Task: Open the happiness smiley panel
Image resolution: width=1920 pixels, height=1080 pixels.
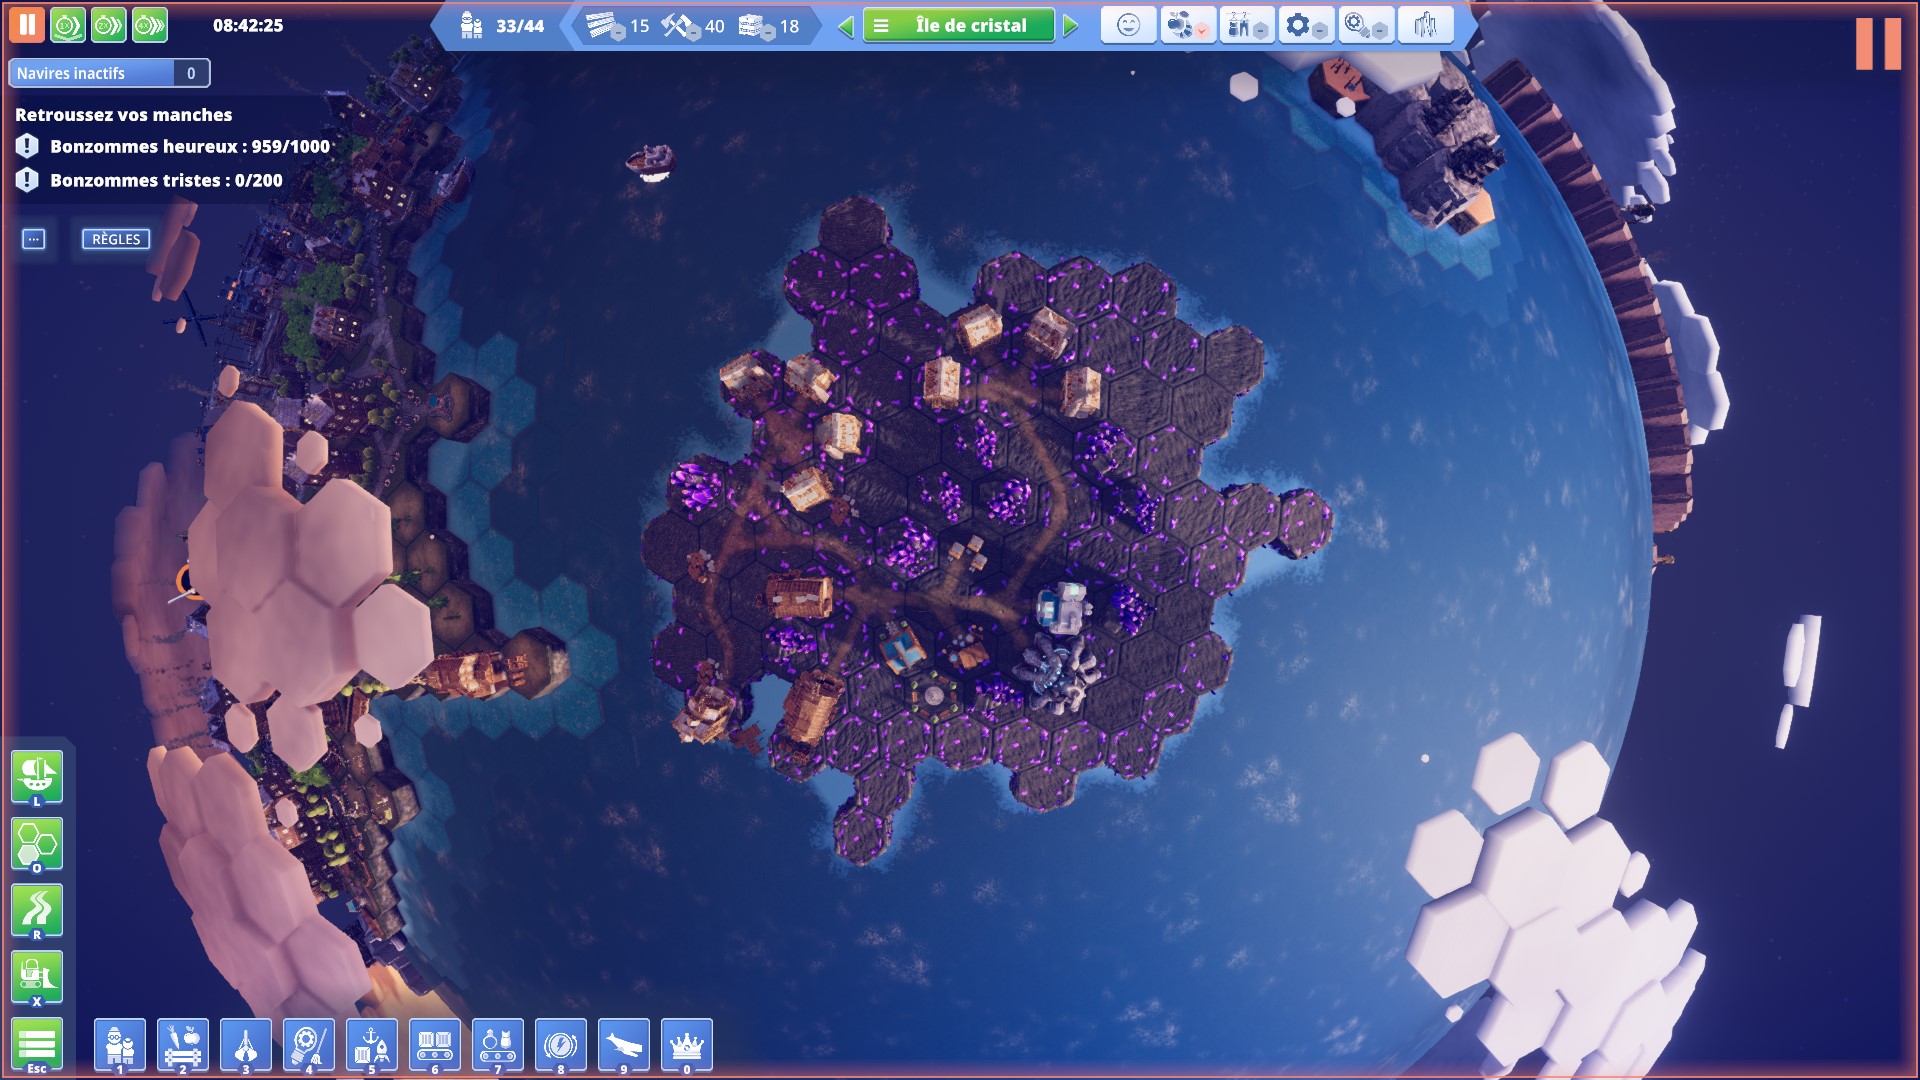Action: 1128,25
